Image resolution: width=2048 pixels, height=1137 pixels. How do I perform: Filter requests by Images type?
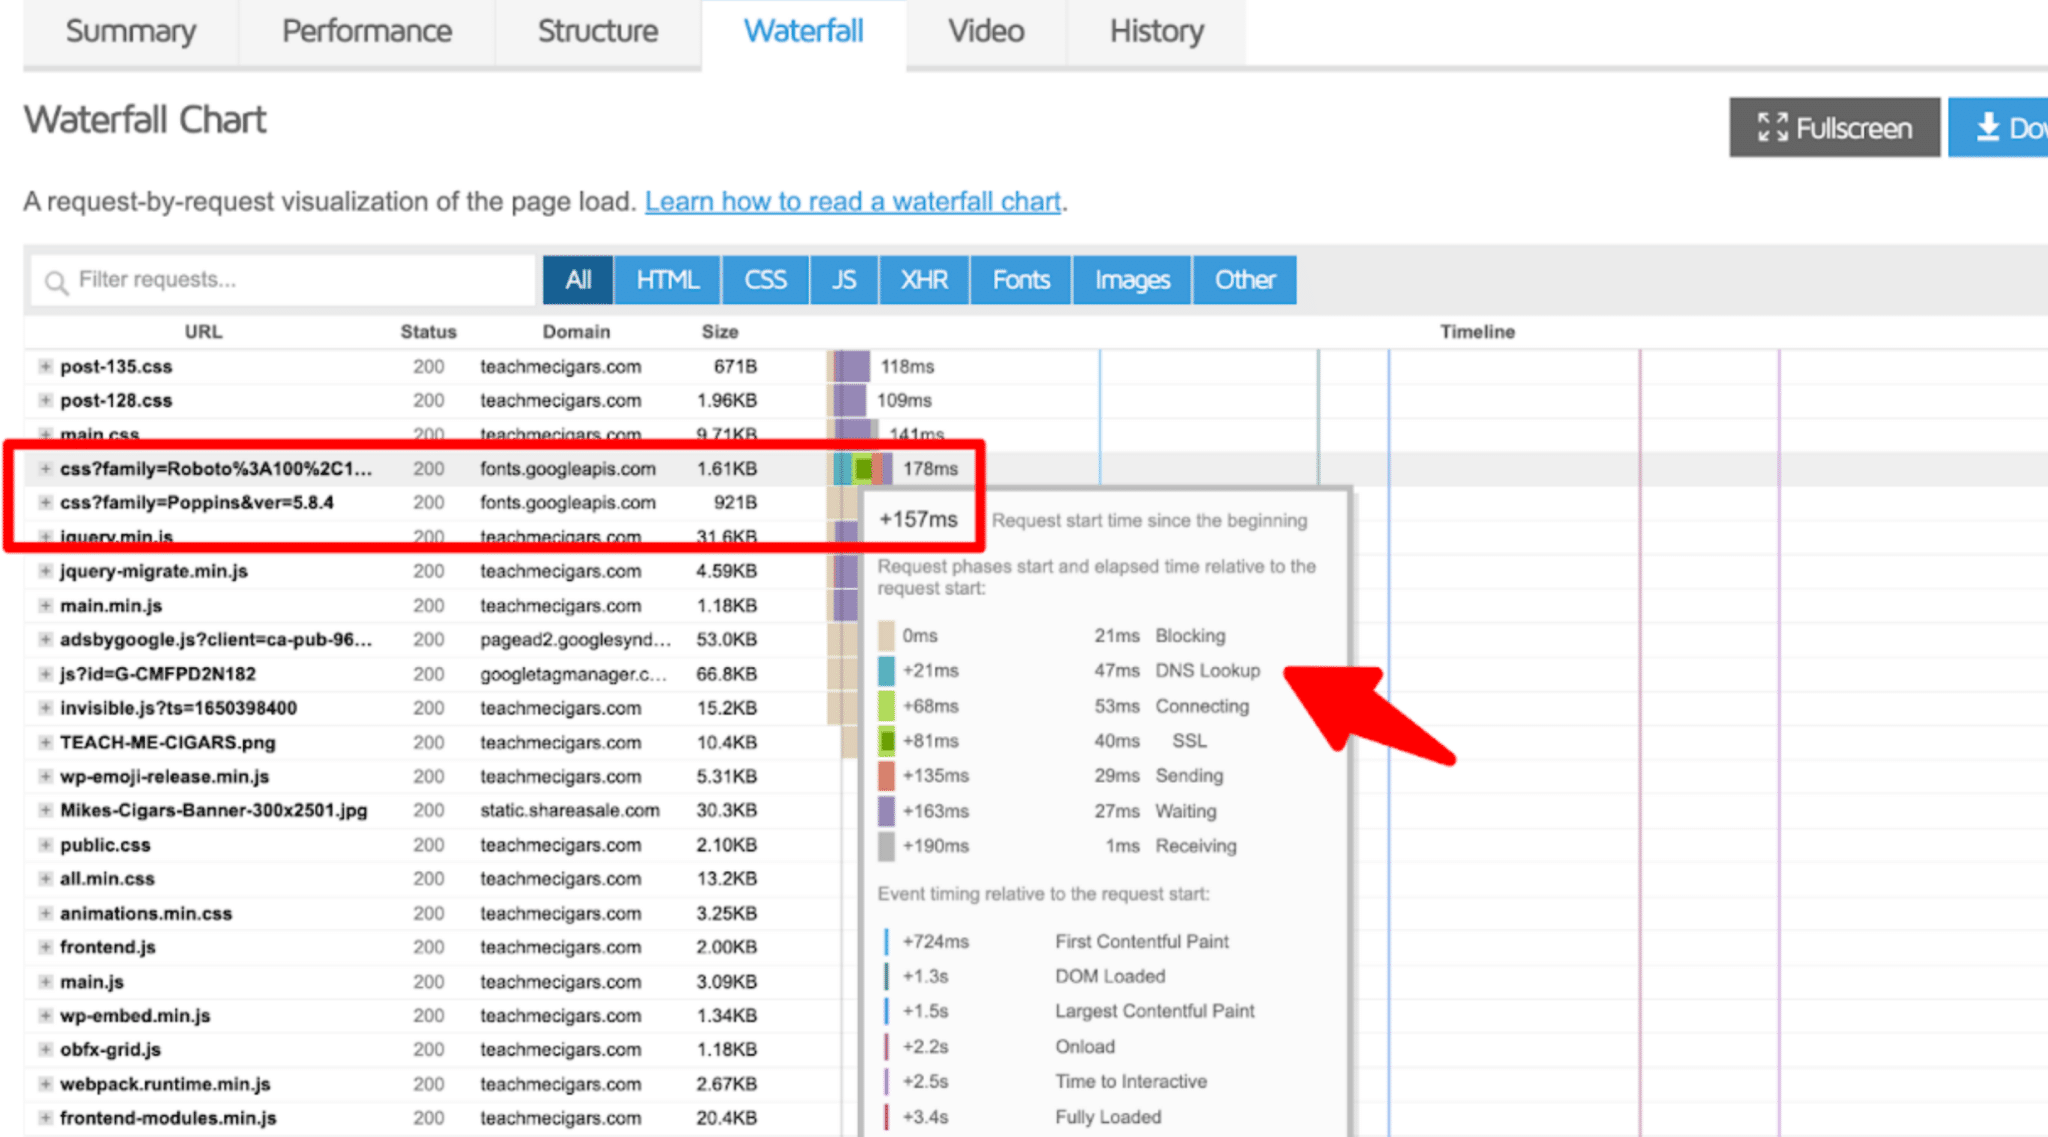coord(1131,280)
